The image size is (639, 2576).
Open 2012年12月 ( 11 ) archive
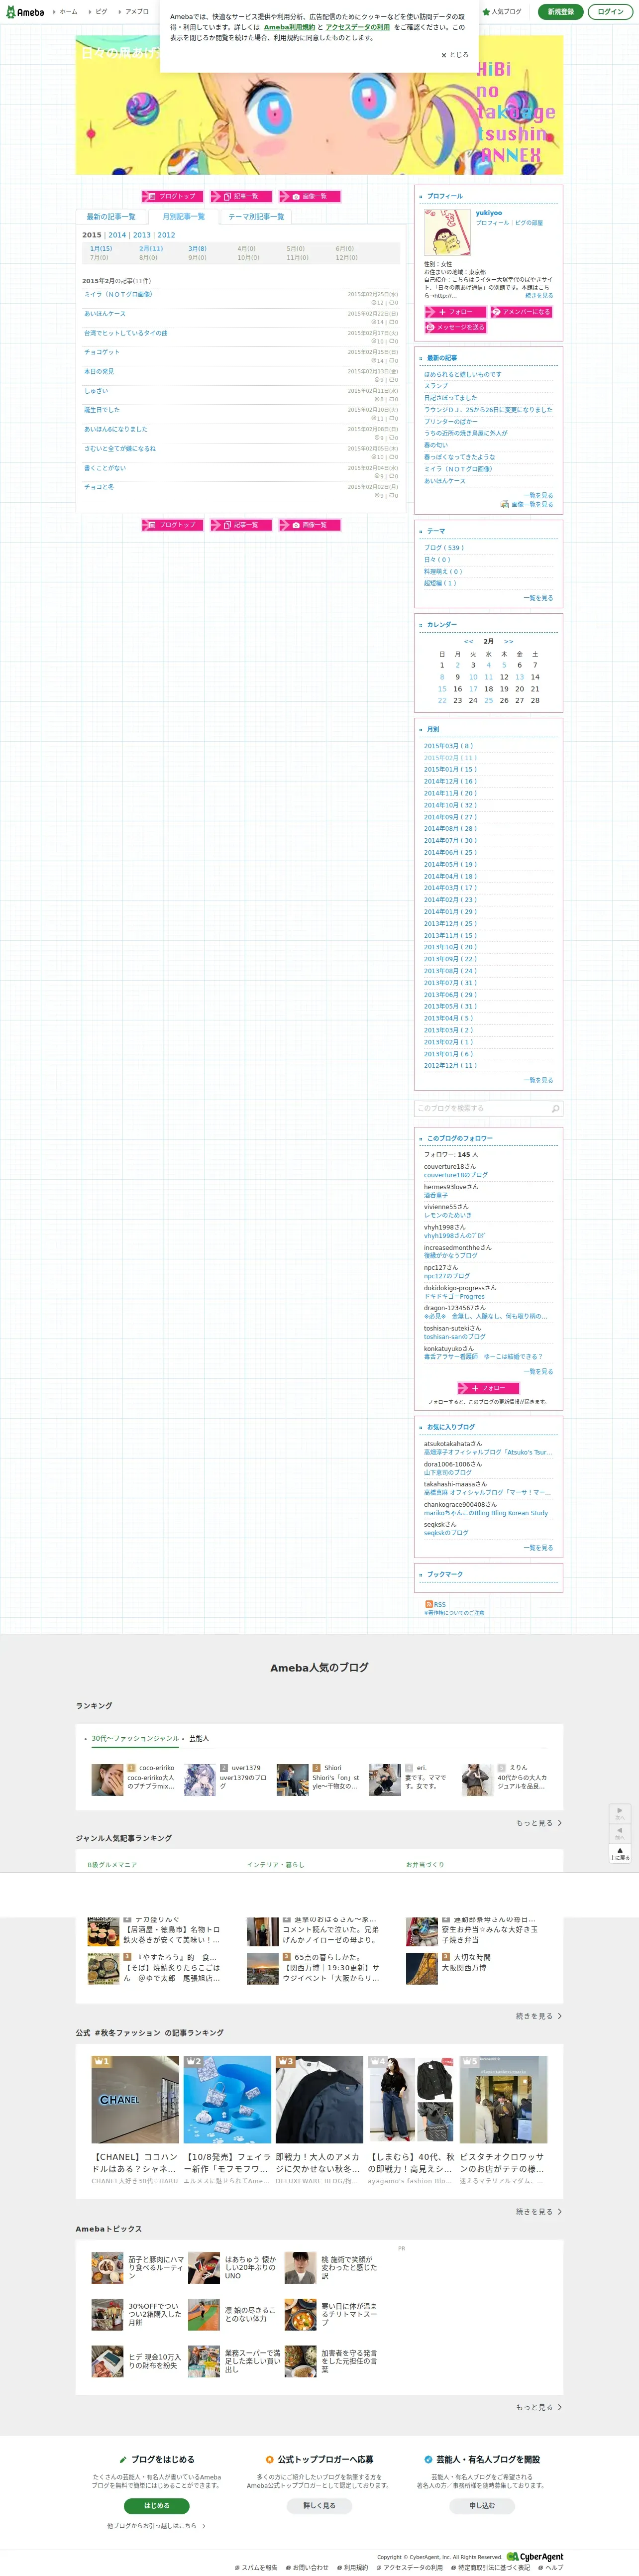click(x=450, y=1065)
